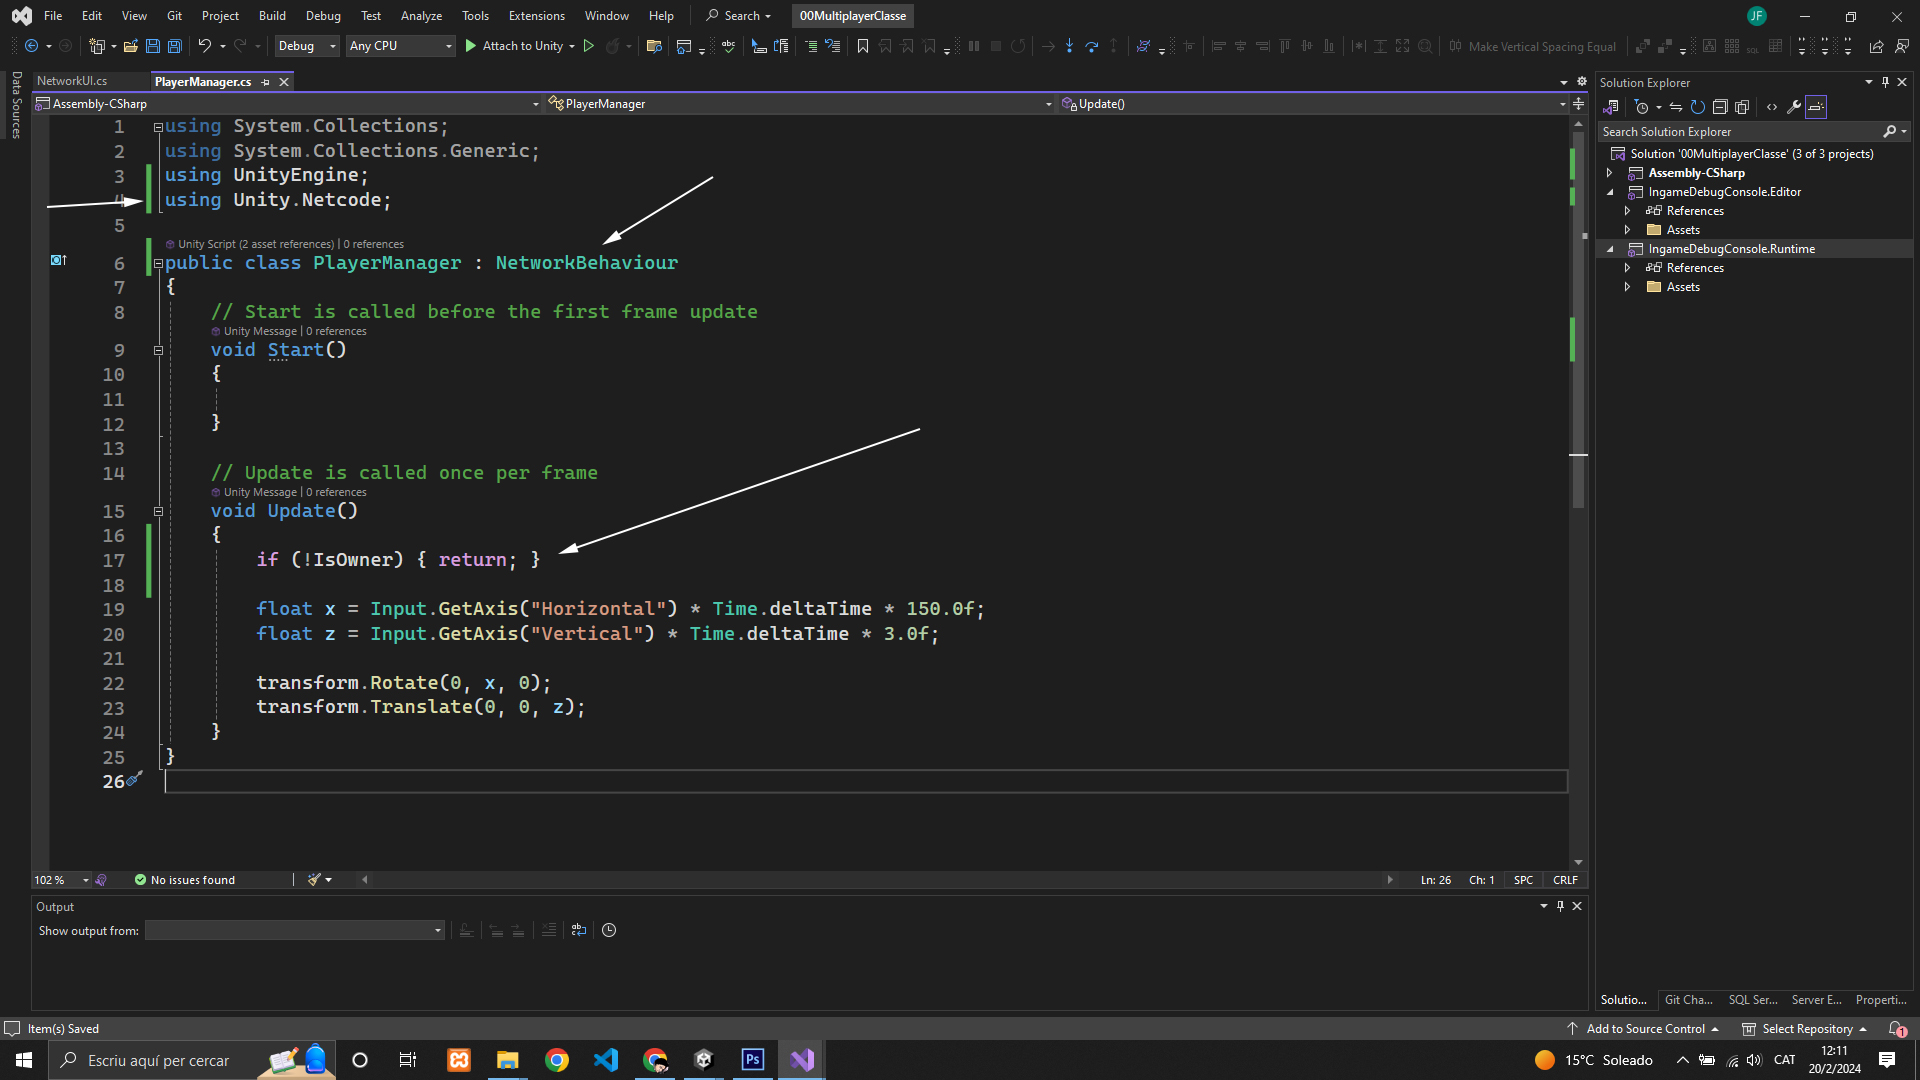This screenshot has height=1080, width=1920.
Task: Expand the Assembly-CSharp project node
Action: (1610, 173)
